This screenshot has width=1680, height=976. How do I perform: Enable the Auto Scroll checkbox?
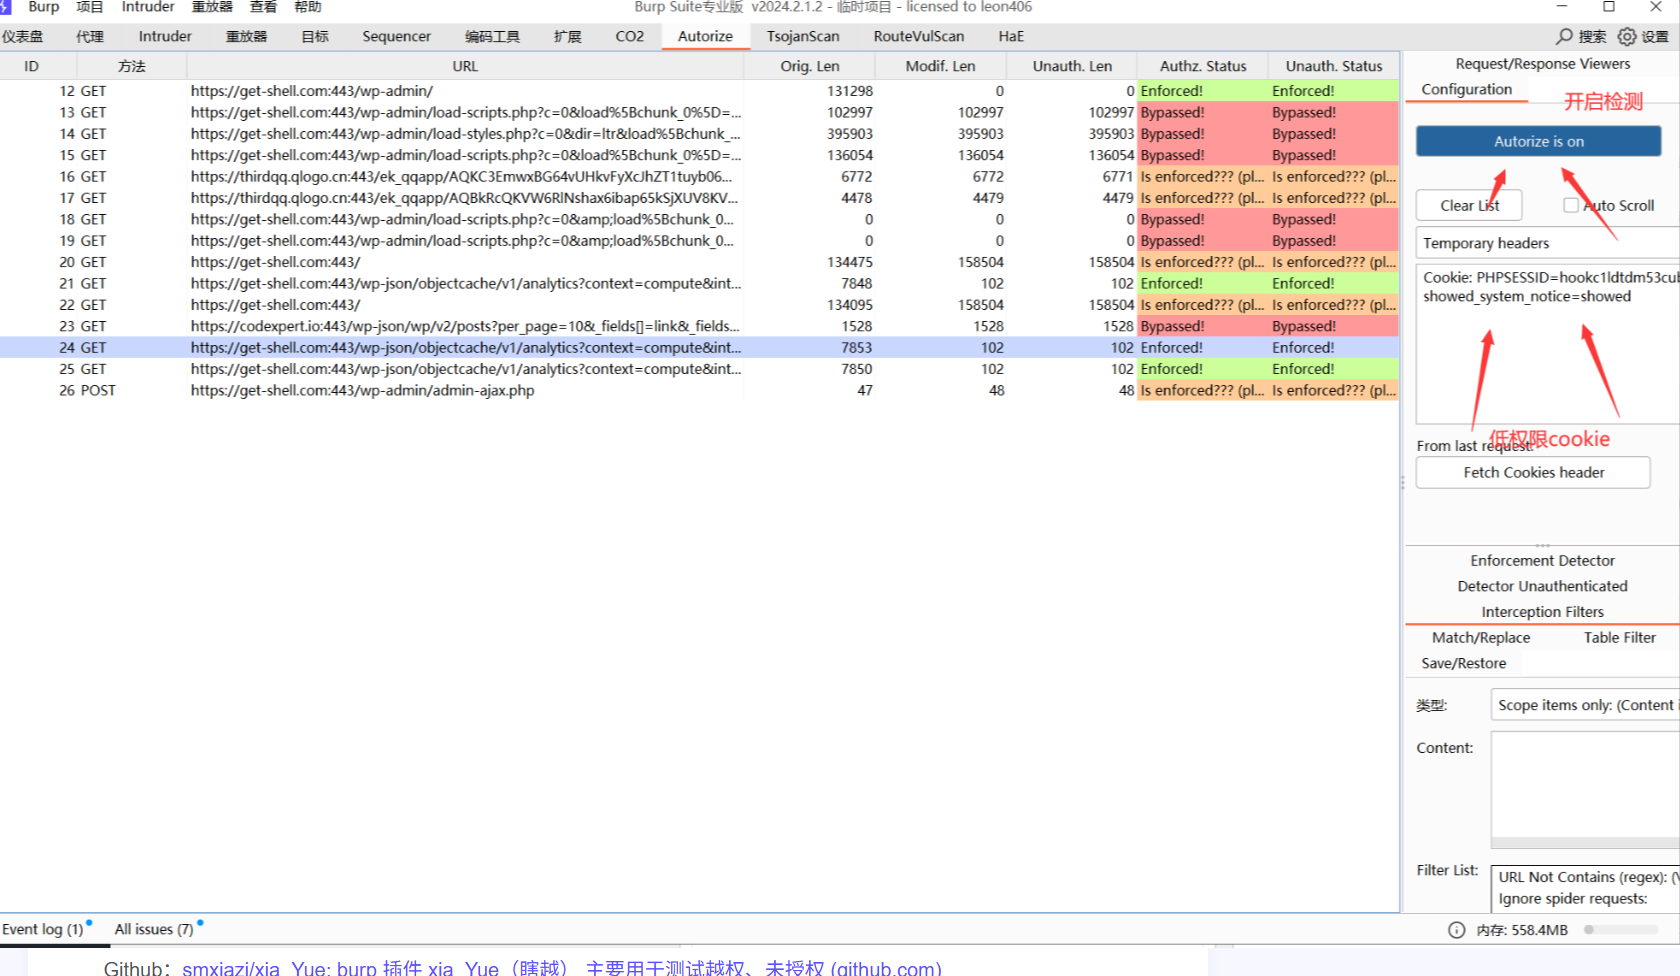(x=1571, y=205)
